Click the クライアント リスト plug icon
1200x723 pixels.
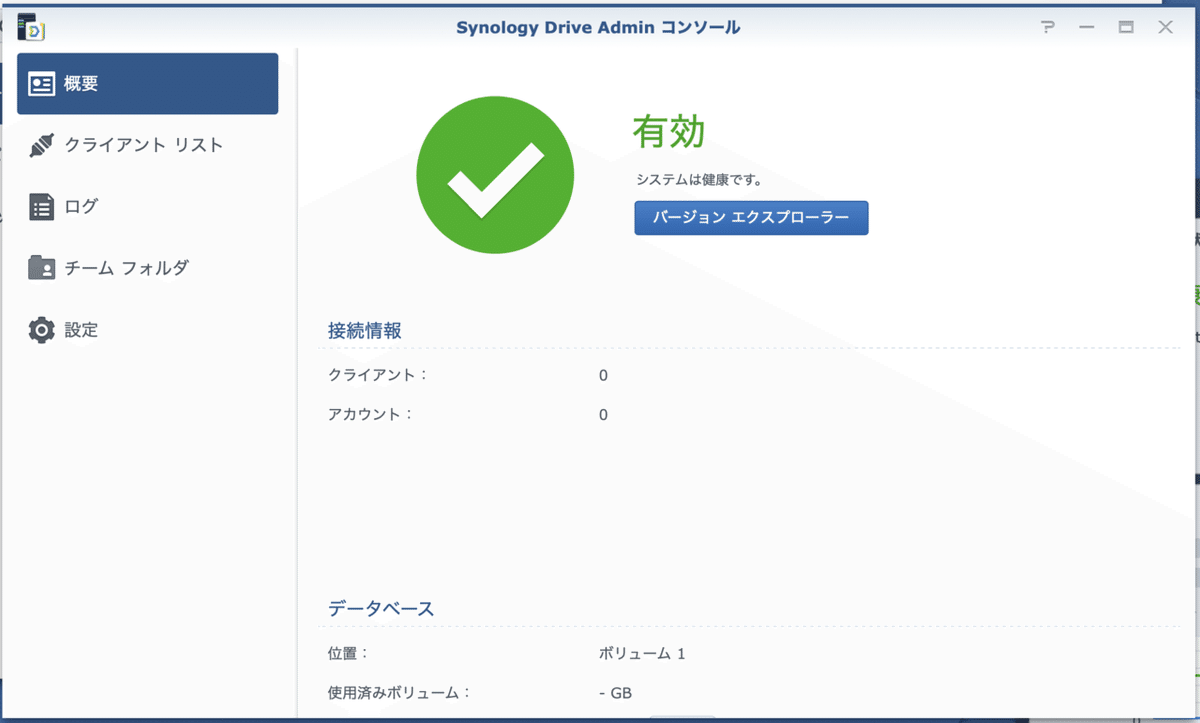40,145
